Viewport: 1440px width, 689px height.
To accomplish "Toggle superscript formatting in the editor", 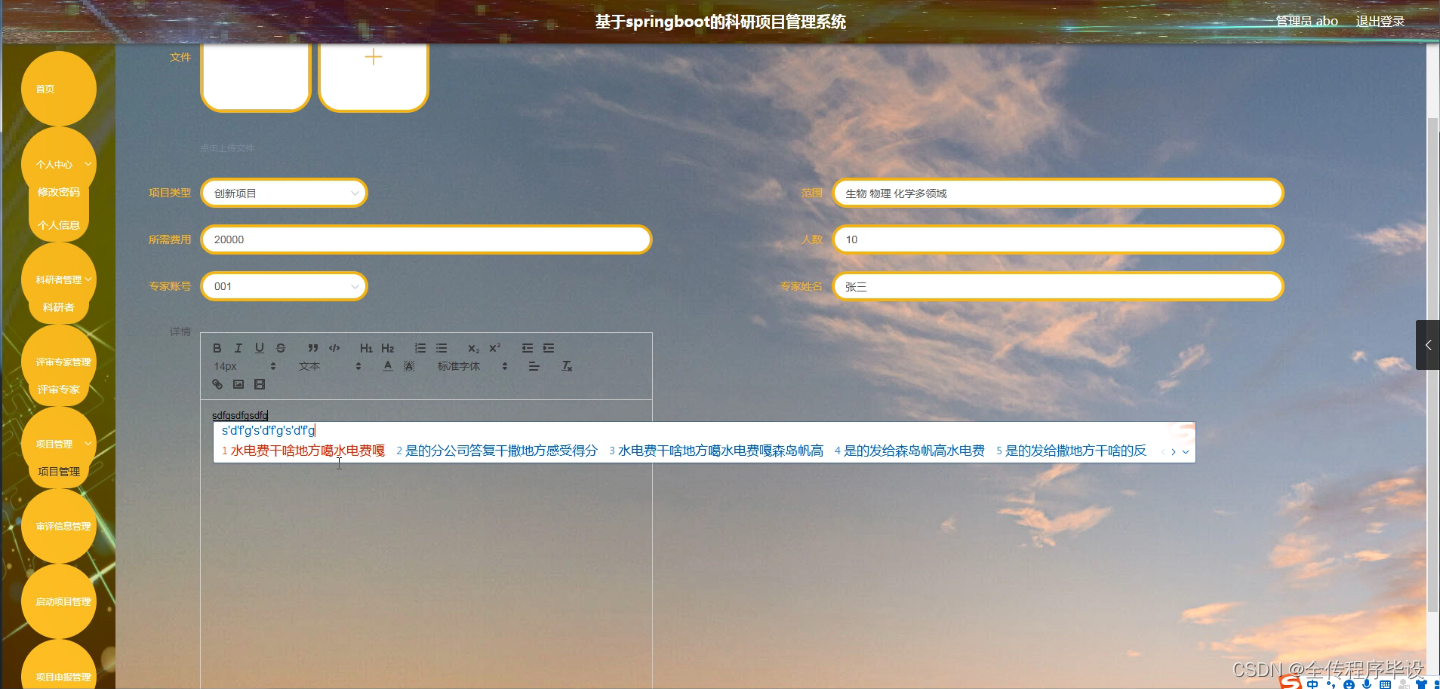I will point(494,348).
